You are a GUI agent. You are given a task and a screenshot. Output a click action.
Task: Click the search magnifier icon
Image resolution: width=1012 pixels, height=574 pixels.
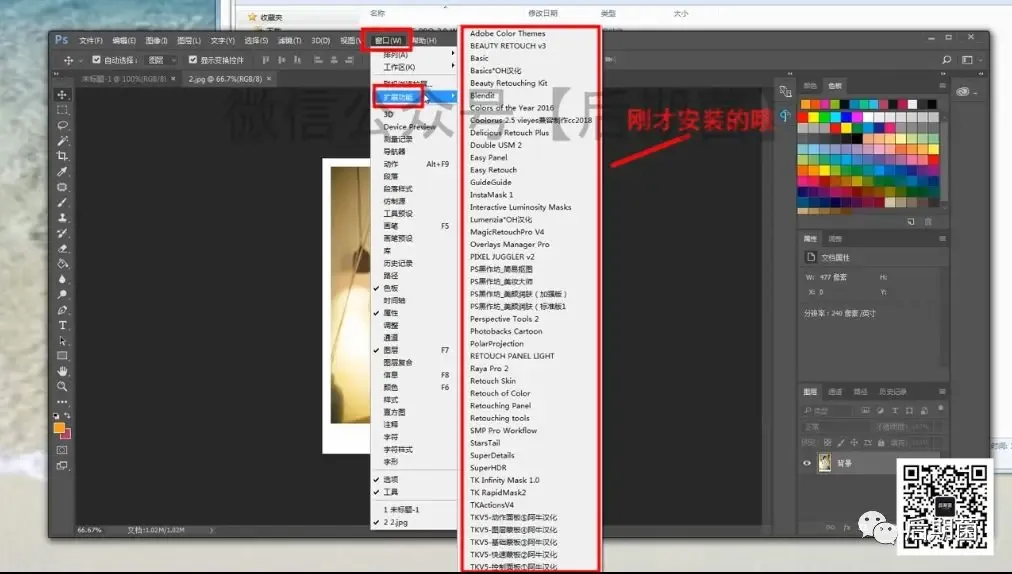tap(946, 59)
